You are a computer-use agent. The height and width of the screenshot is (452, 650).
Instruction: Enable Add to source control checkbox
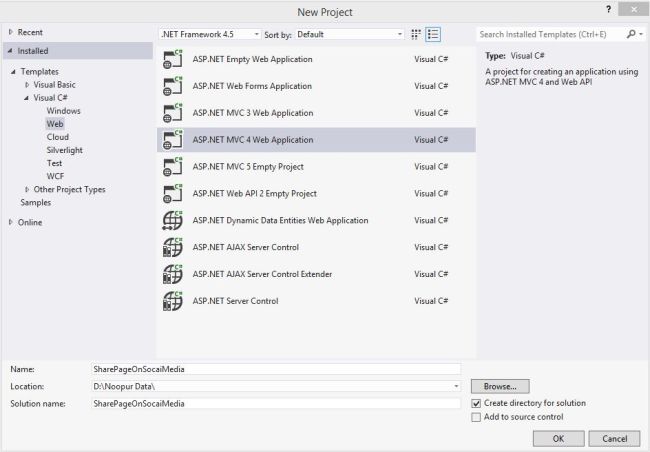point(476,417)
